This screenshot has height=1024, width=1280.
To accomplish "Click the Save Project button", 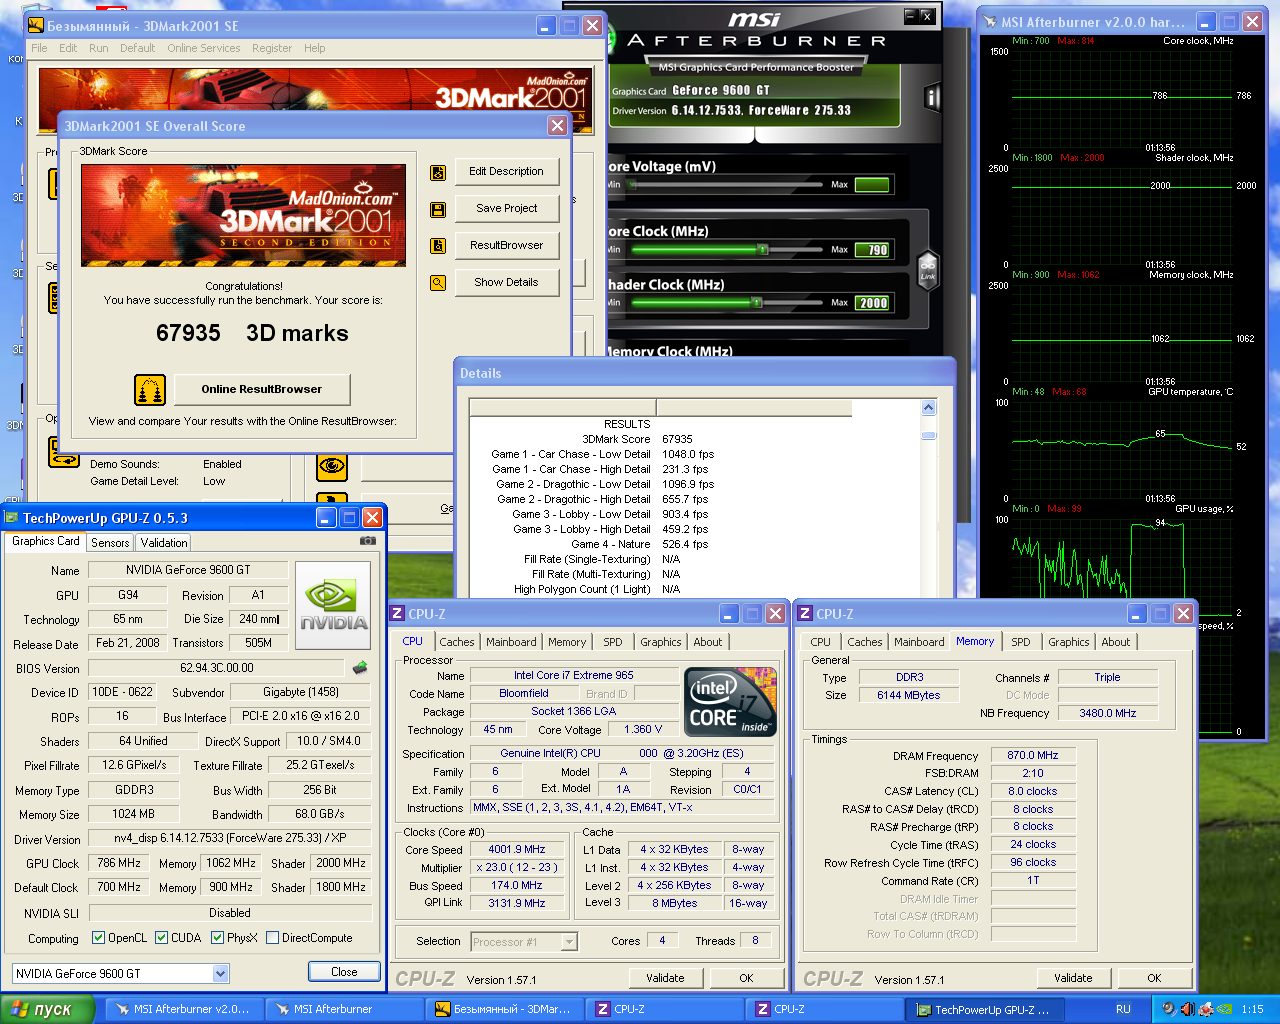I will click(506, 209).
